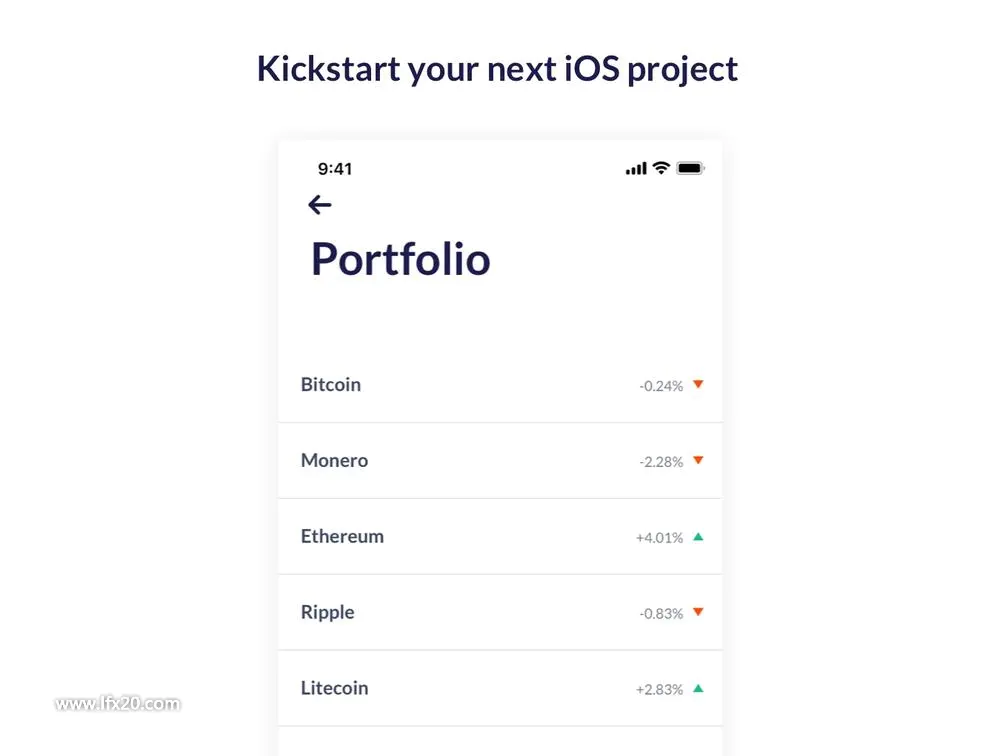Click the green up arrow beside Litecoin
Viewport: 1000px width, 756px height.
pos(698,688)
